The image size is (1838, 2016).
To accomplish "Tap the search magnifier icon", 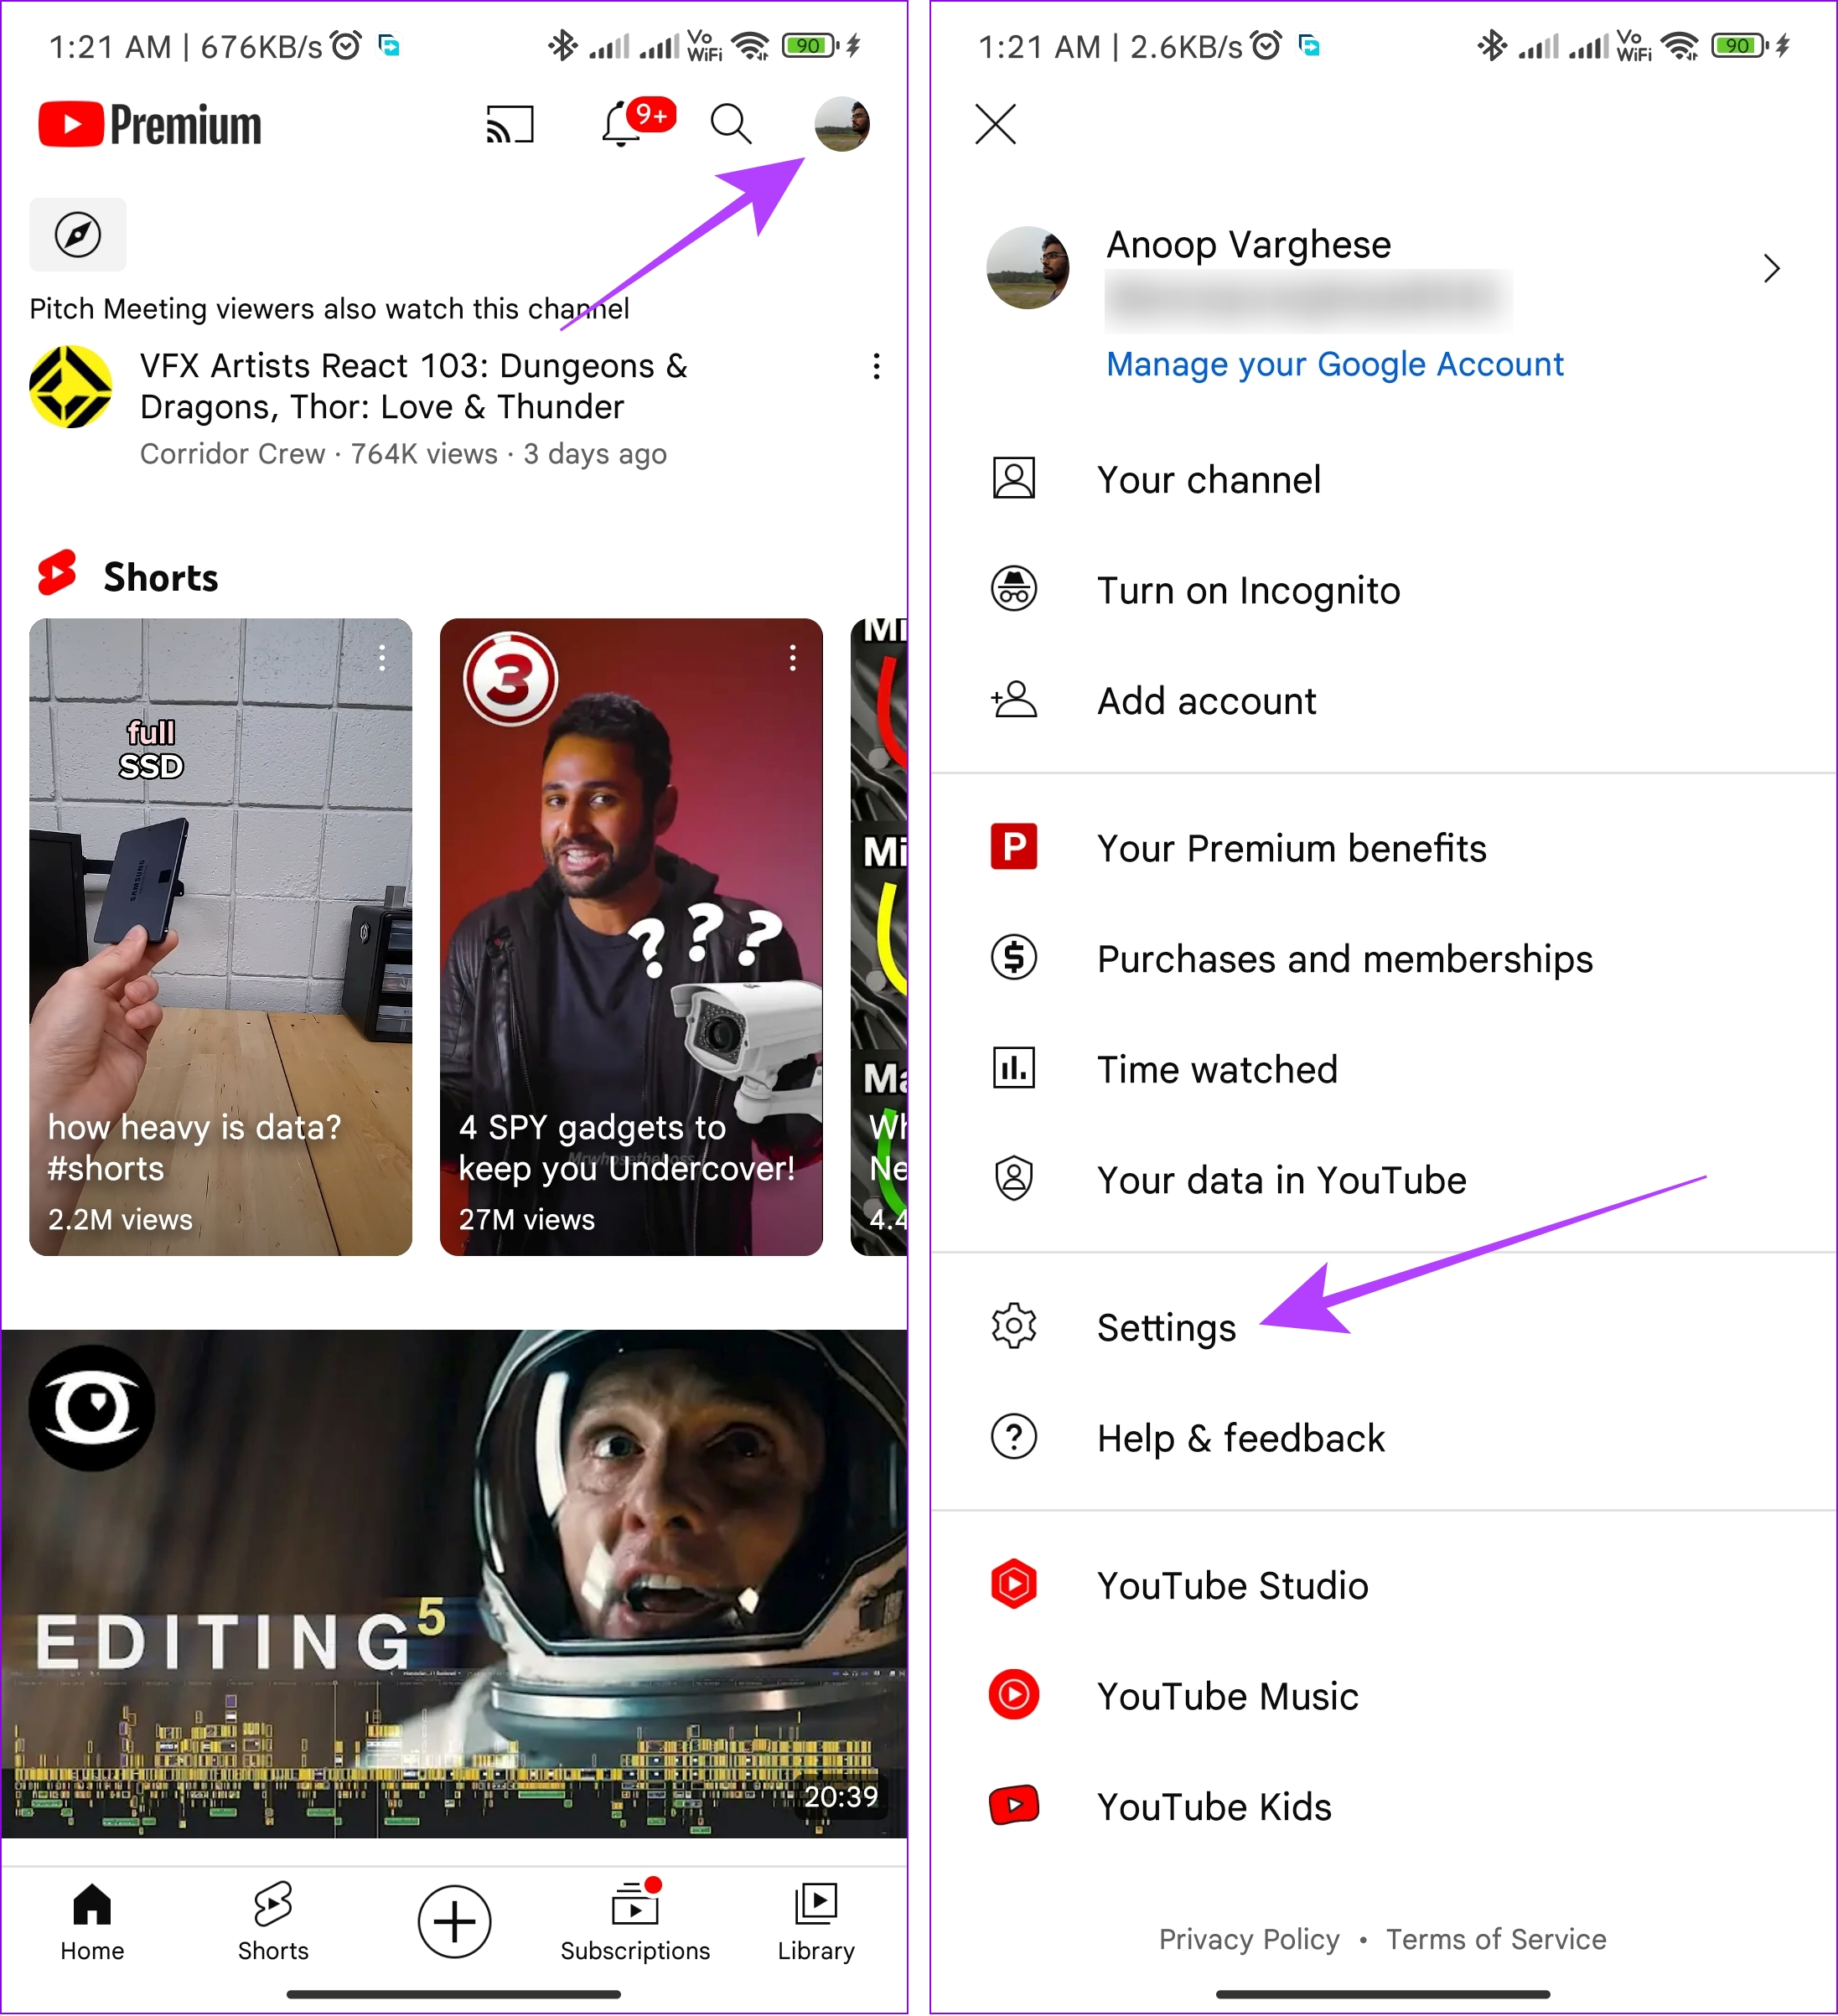I will pyautogui.click(x=731, y=125).
